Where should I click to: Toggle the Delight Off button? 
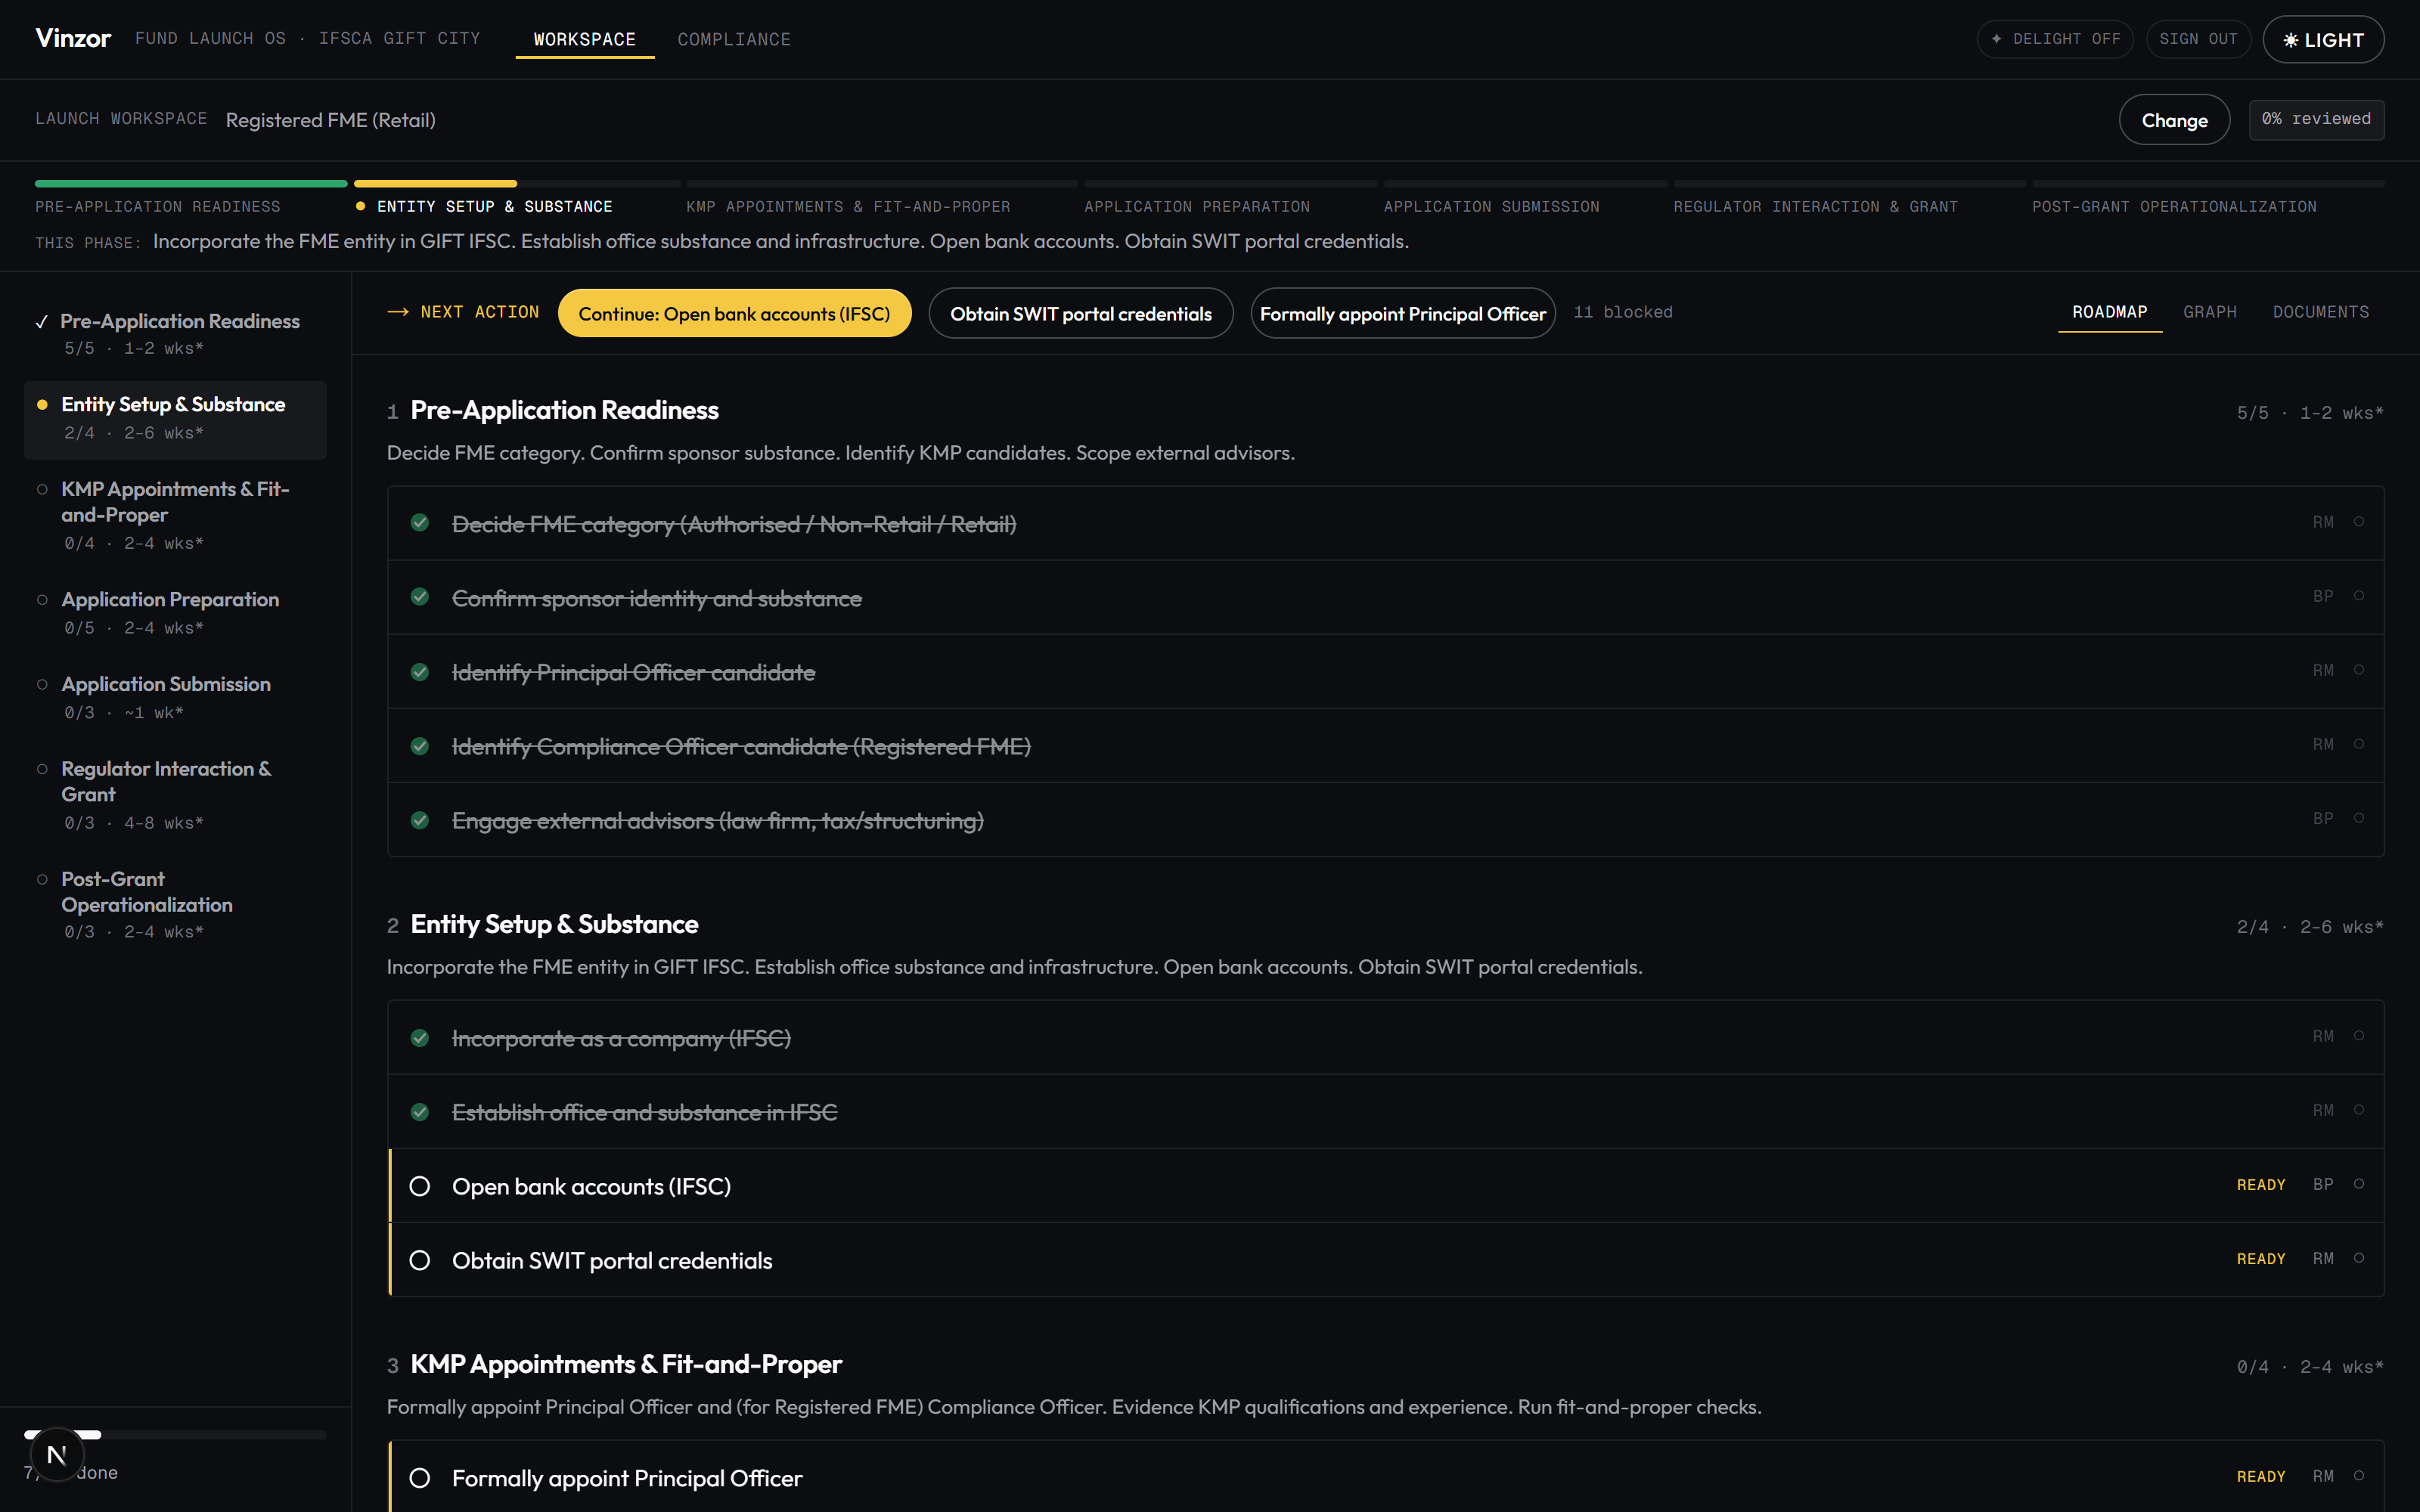(x=2055, y=39)
